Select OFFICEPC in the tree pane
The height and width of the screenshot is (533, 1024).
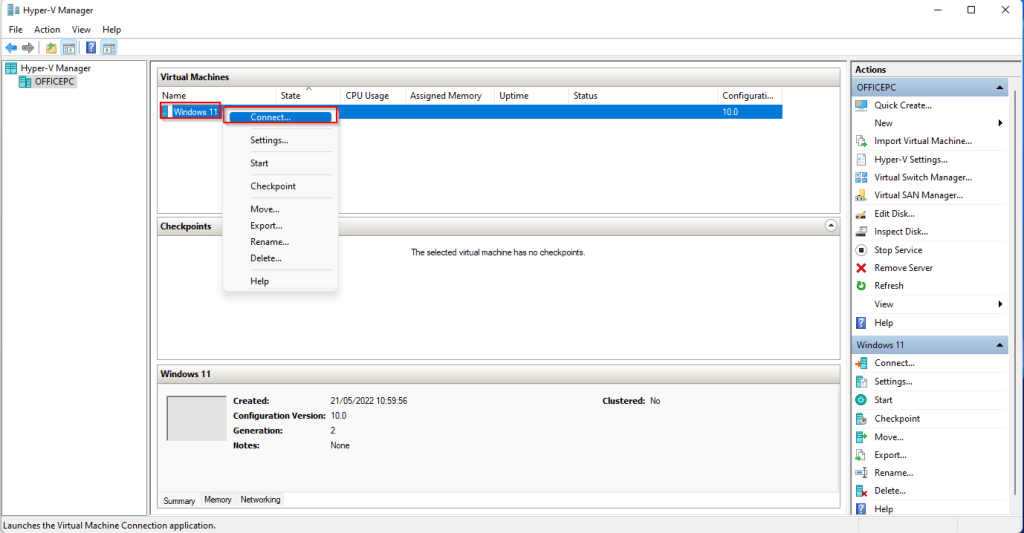pyautogui.click(x=54, y=82)
